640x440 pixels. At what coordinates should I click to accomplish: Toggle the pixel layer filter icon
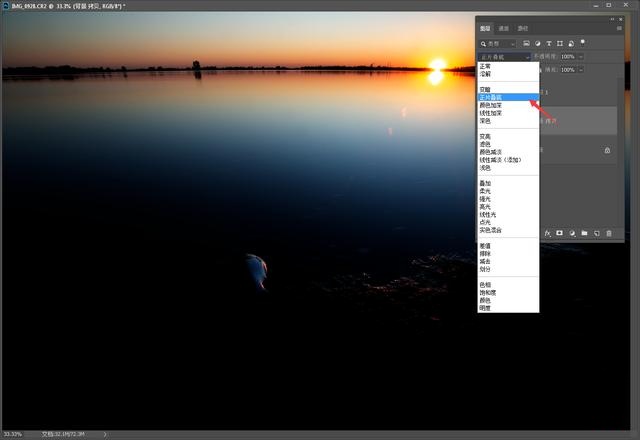click(527, 43)
